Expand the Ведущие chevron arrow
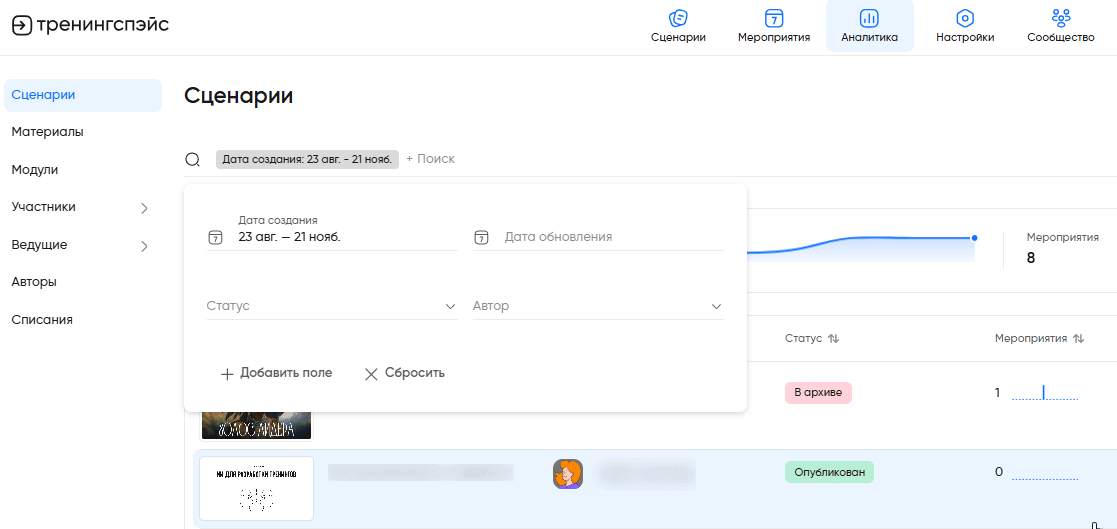This screenshot has height=529, width=1117. (x=144, y=246)
